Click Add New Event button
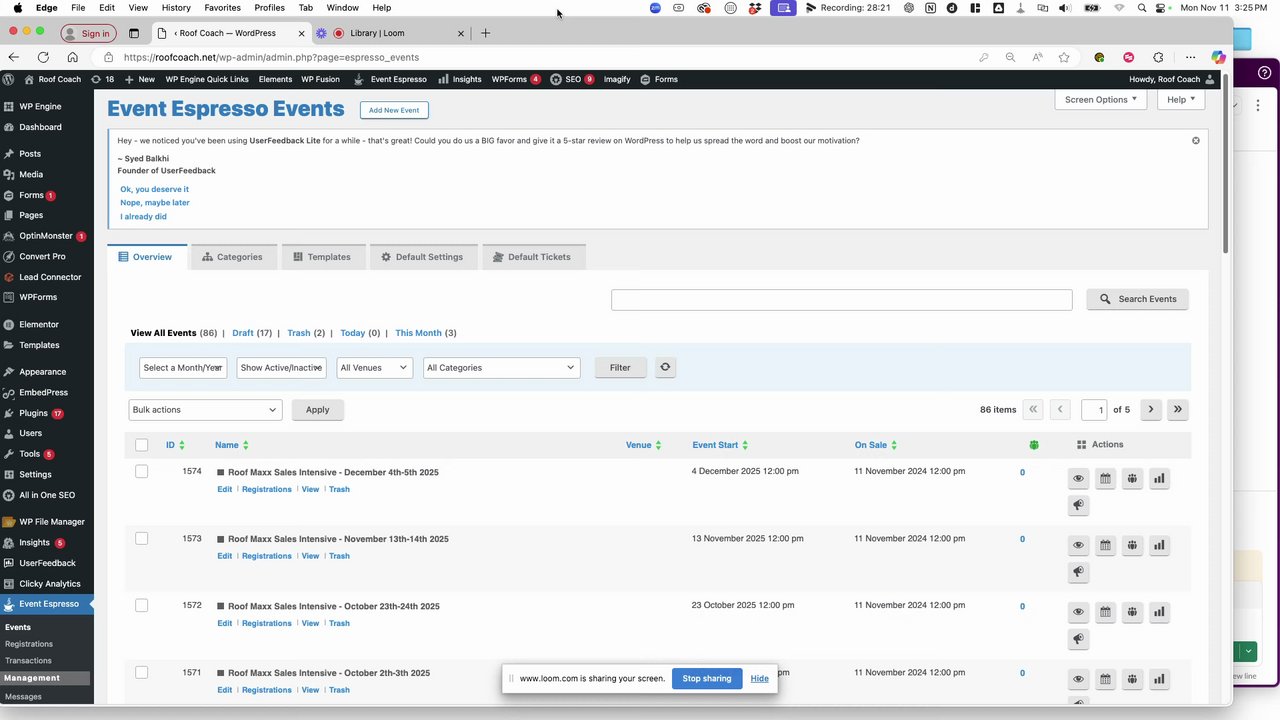This screenshot has width=1280, height=720. pos(394,110)
